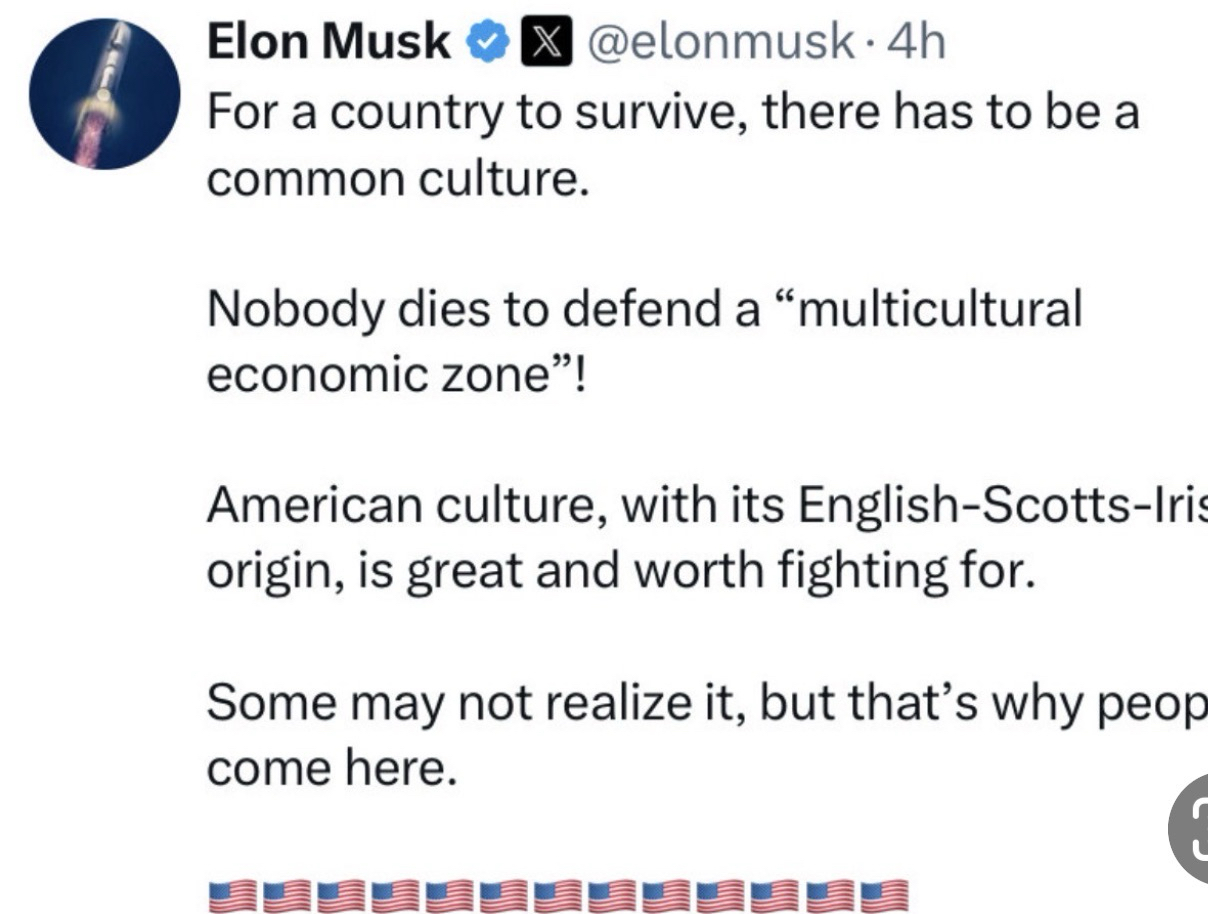Click the "economic zone"! text line
Screen dimensions: 1208x914
[x=400, y=378]
